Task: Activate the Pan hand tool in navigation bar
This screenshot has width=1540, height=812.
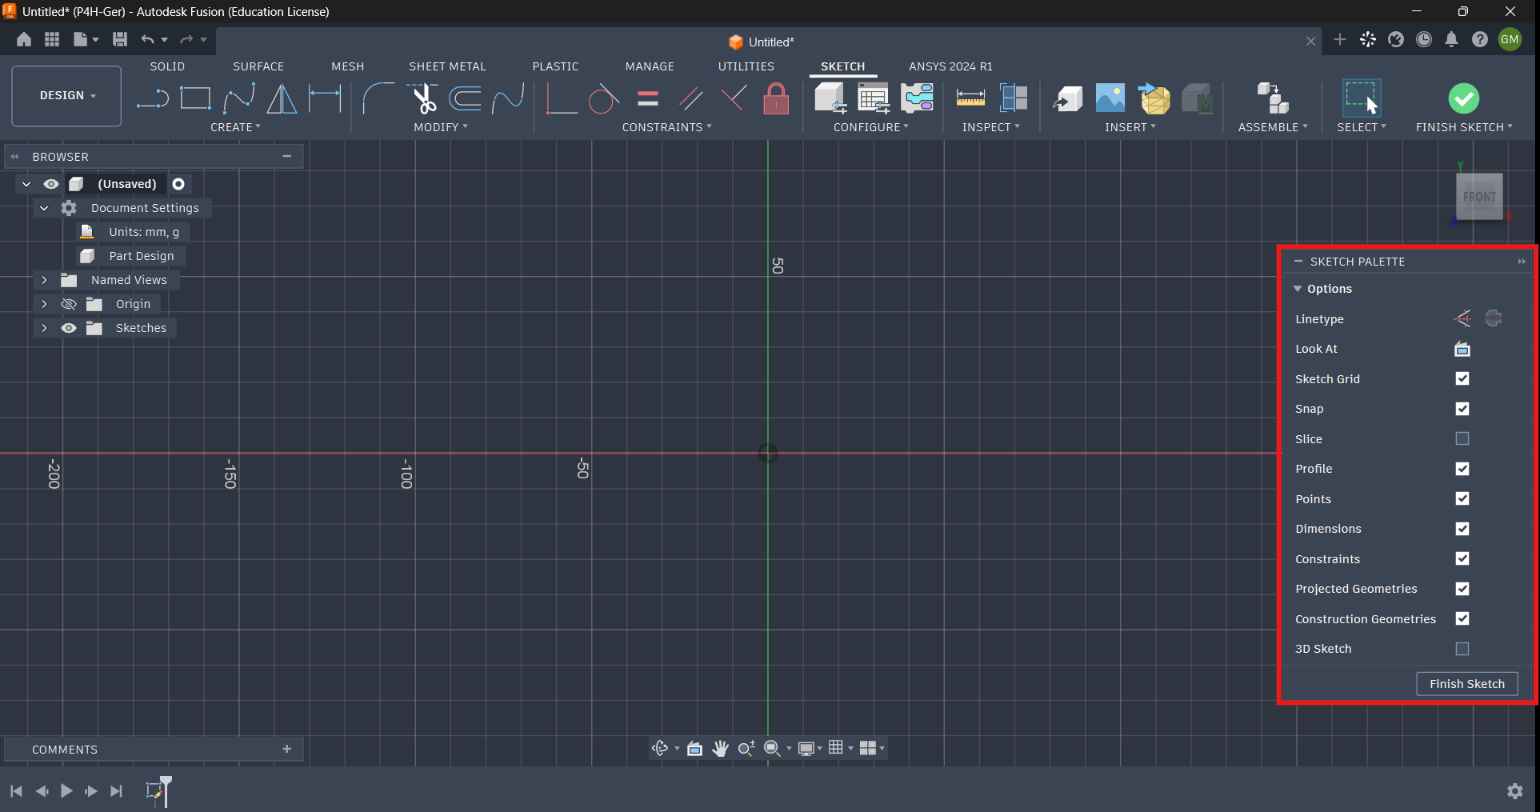Action: [720, 748]
